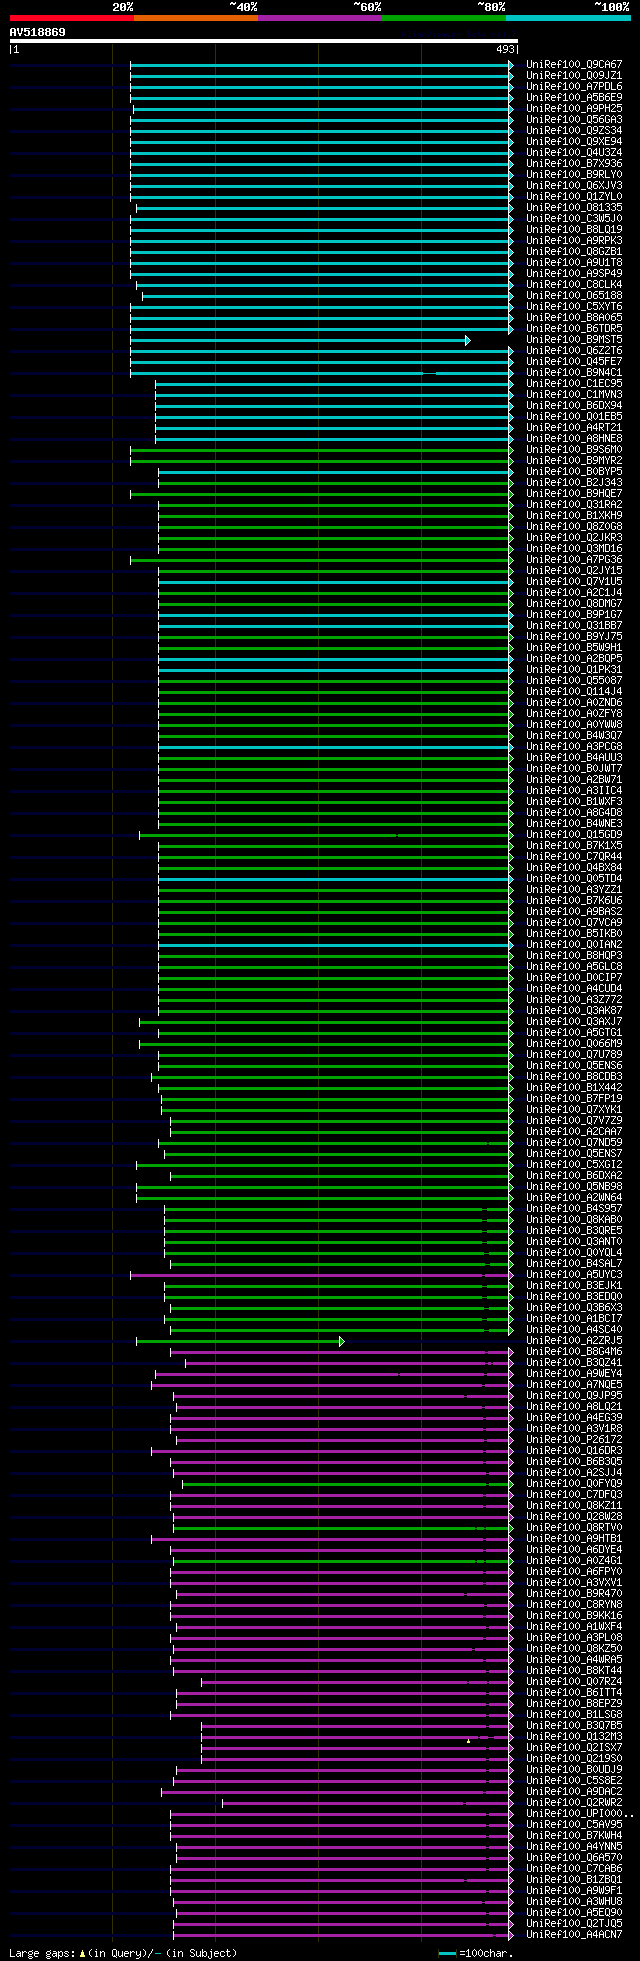Click the red ~20% identity legend bar

[x=71, y=18]
